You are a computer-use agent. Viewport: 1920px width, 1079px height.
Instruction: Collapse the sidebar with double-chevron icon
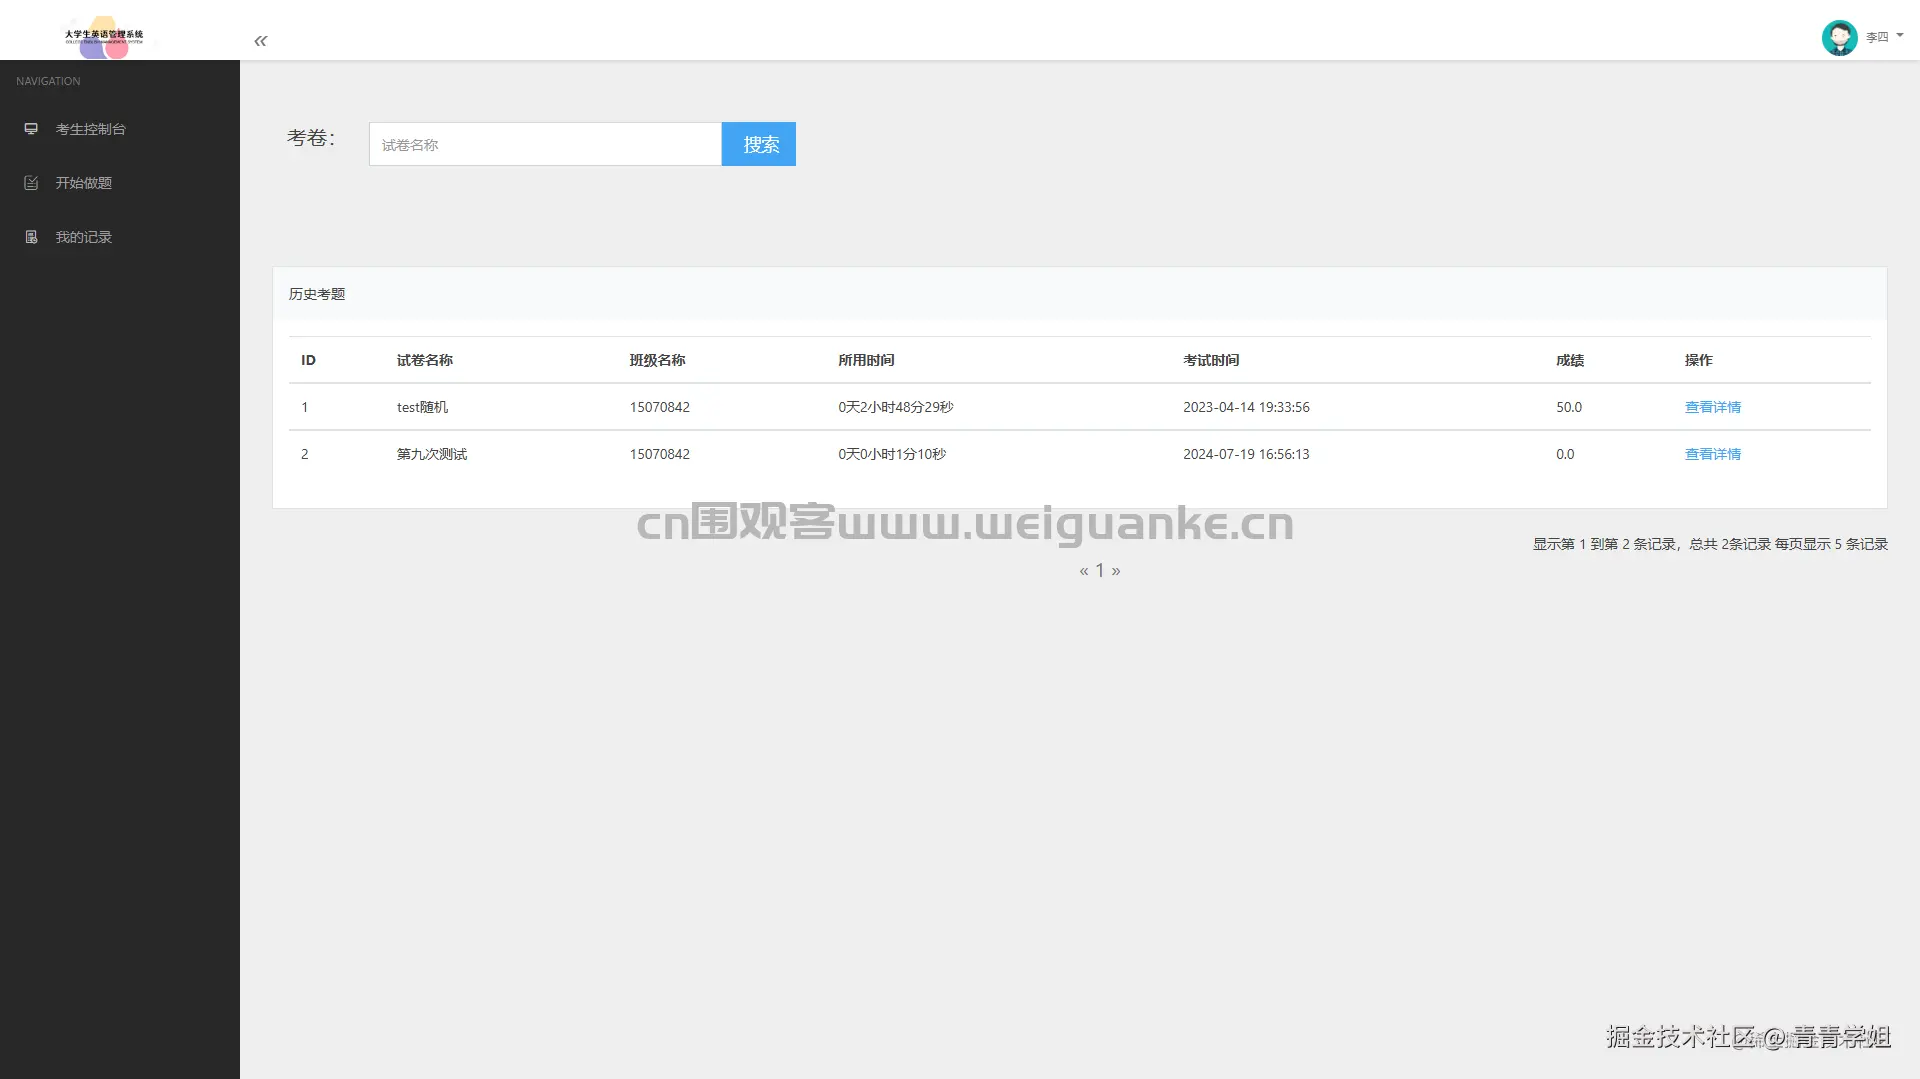click(x=260, y=41)
